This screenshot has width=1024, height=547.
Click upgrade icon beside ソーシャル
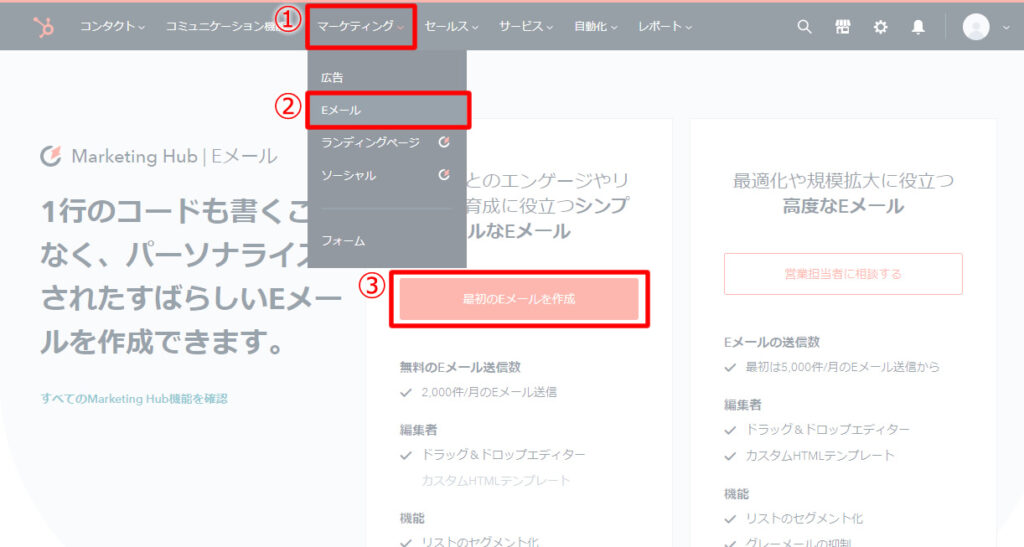tap(444, 174)
